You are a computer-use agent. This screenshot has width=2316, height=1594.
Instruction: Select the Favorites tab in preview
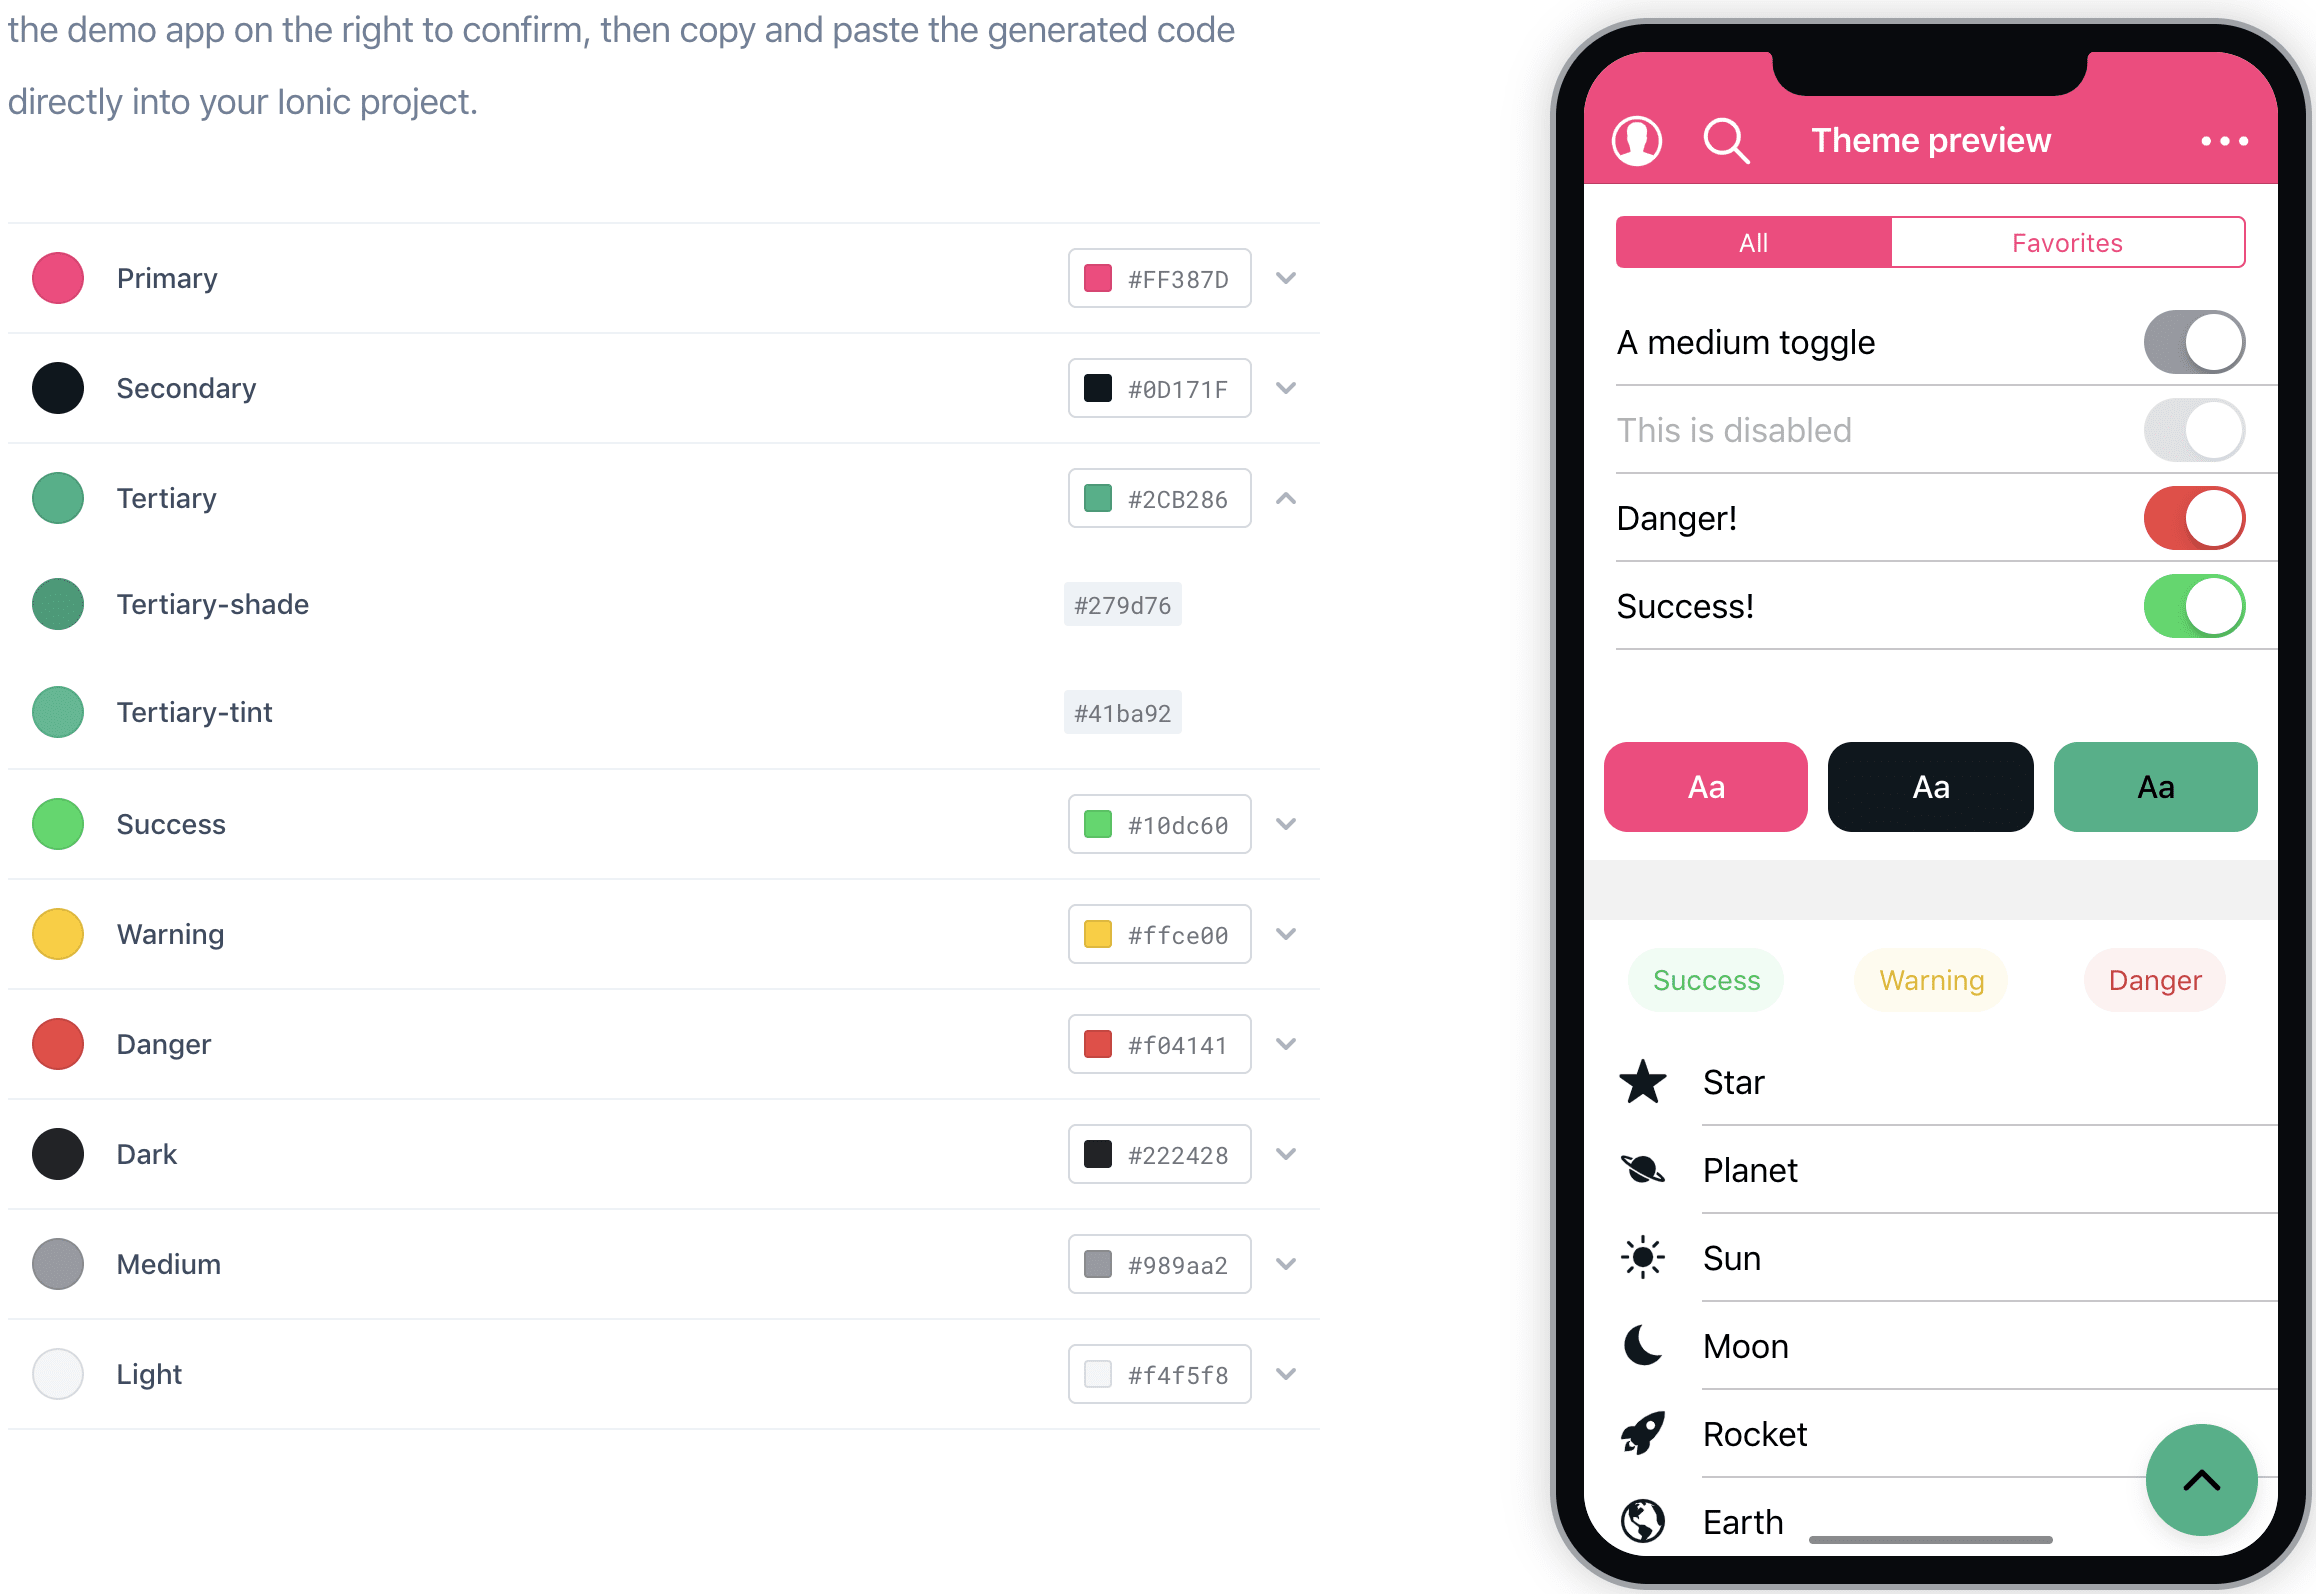point(2068,241)
